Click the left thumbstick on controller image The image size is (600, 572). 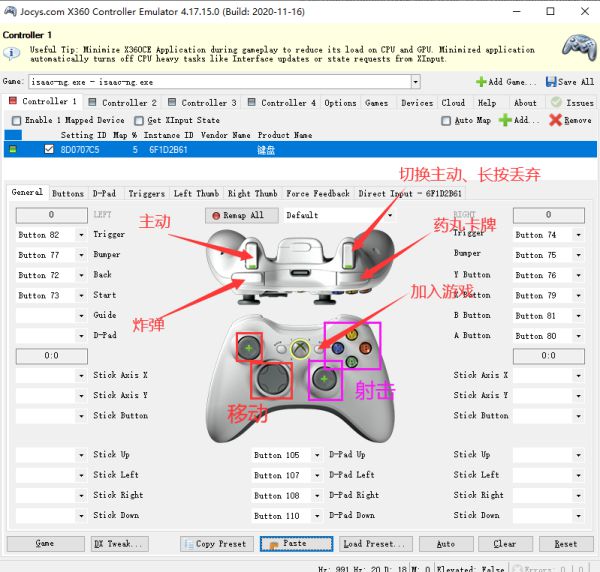247,348
